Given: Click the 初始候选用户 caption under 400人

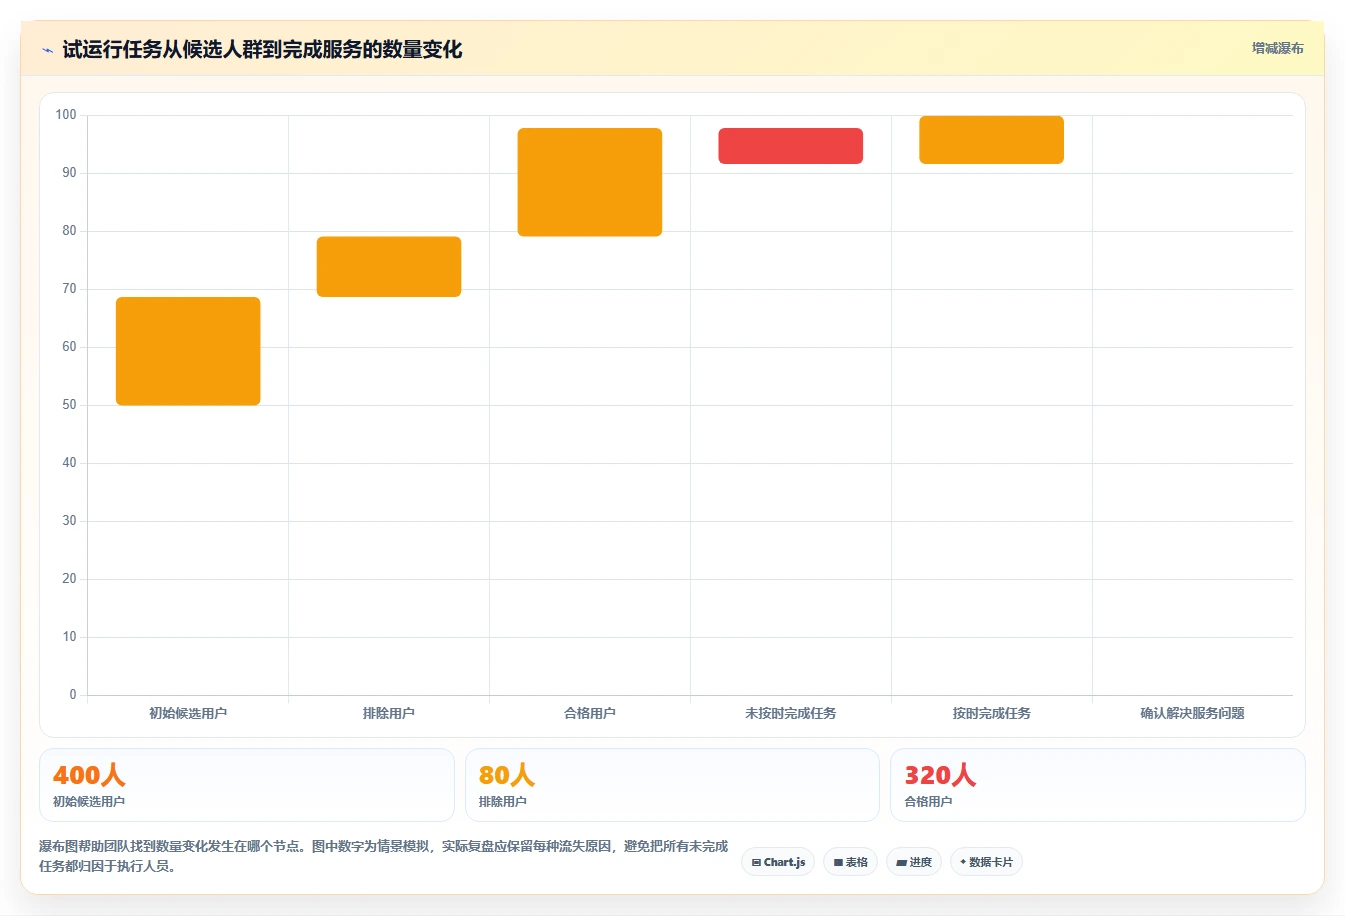Looking at the screenshot, I should [89, 802].
